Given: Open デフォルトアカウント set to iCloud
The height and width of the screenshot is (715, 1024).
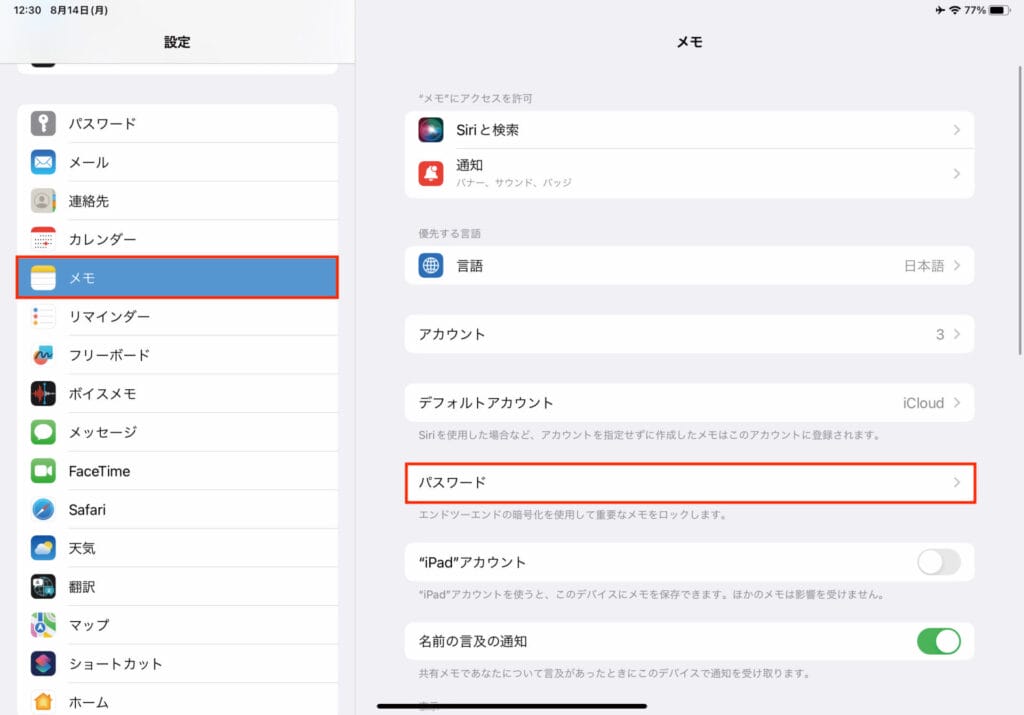Looking at the screenshot, I should click(689, 403).
